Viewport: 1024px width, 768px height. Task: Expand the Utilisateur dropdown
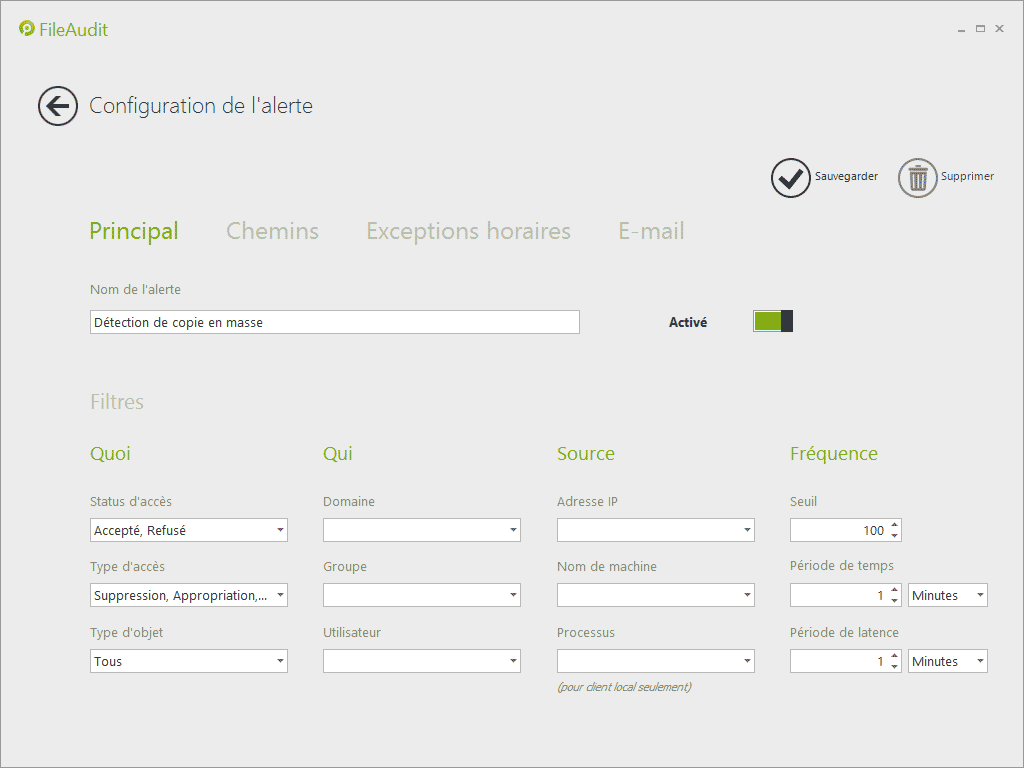[x=513, y=661]
